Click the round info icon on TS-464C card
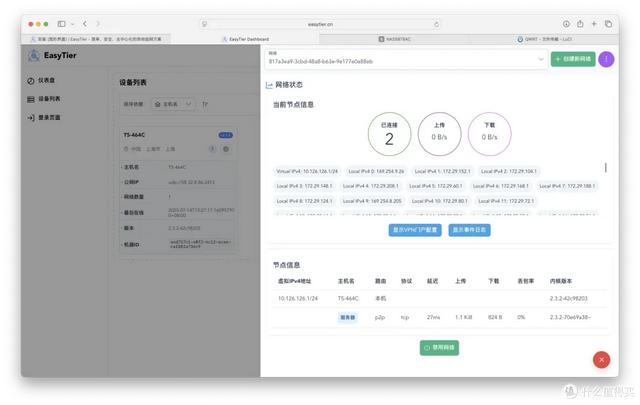Image resolution: width=640 pixels, height=405 pixels. click(212, 149)
